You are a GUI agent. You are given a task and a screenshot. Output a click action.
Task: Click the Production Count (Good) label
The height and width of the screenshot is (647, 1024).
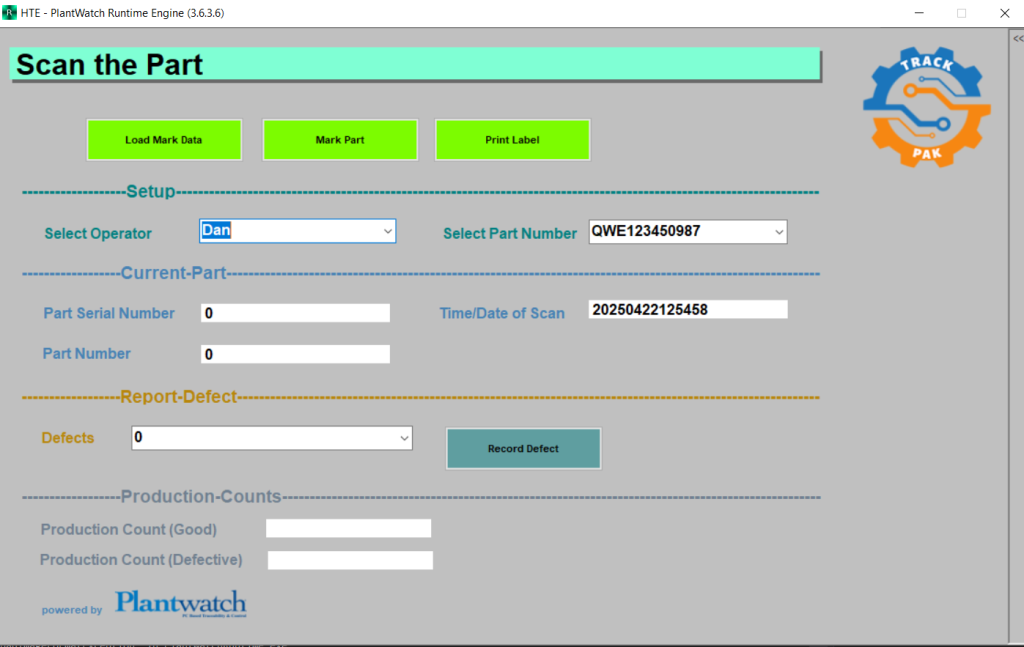[129, 529]
